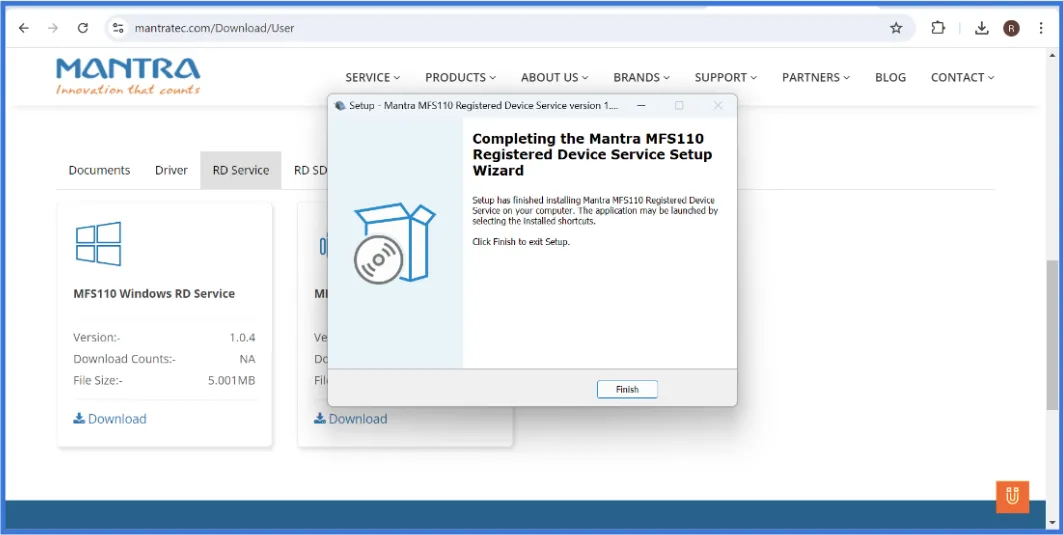Click the Windows logo on MFS110 card
The height and width of the screenshot is (535, 1063).
tap(98, 243)
